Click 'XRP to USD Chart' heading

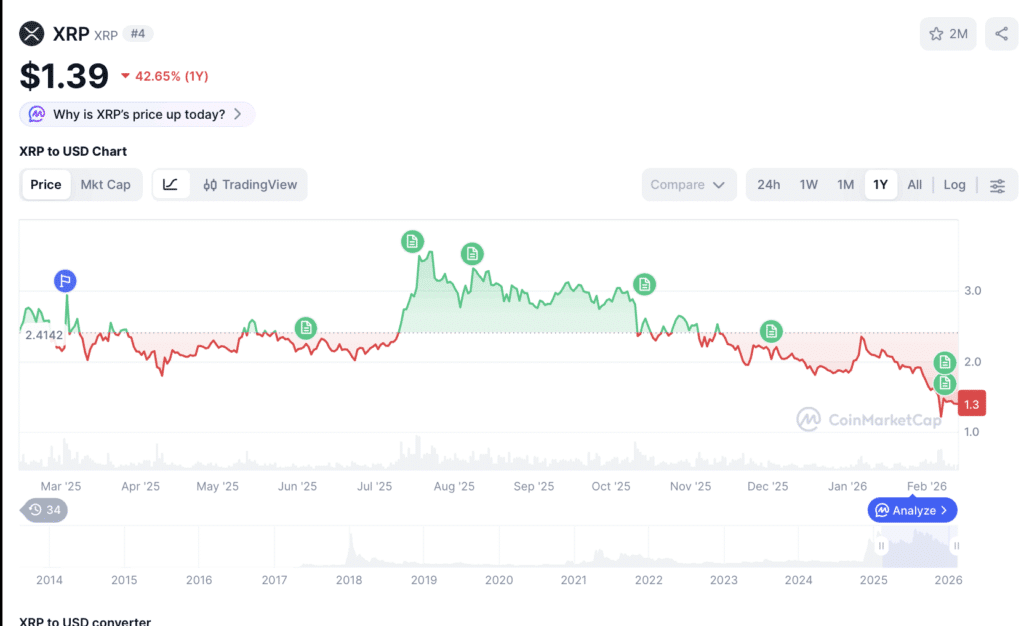tap(73, 151)
